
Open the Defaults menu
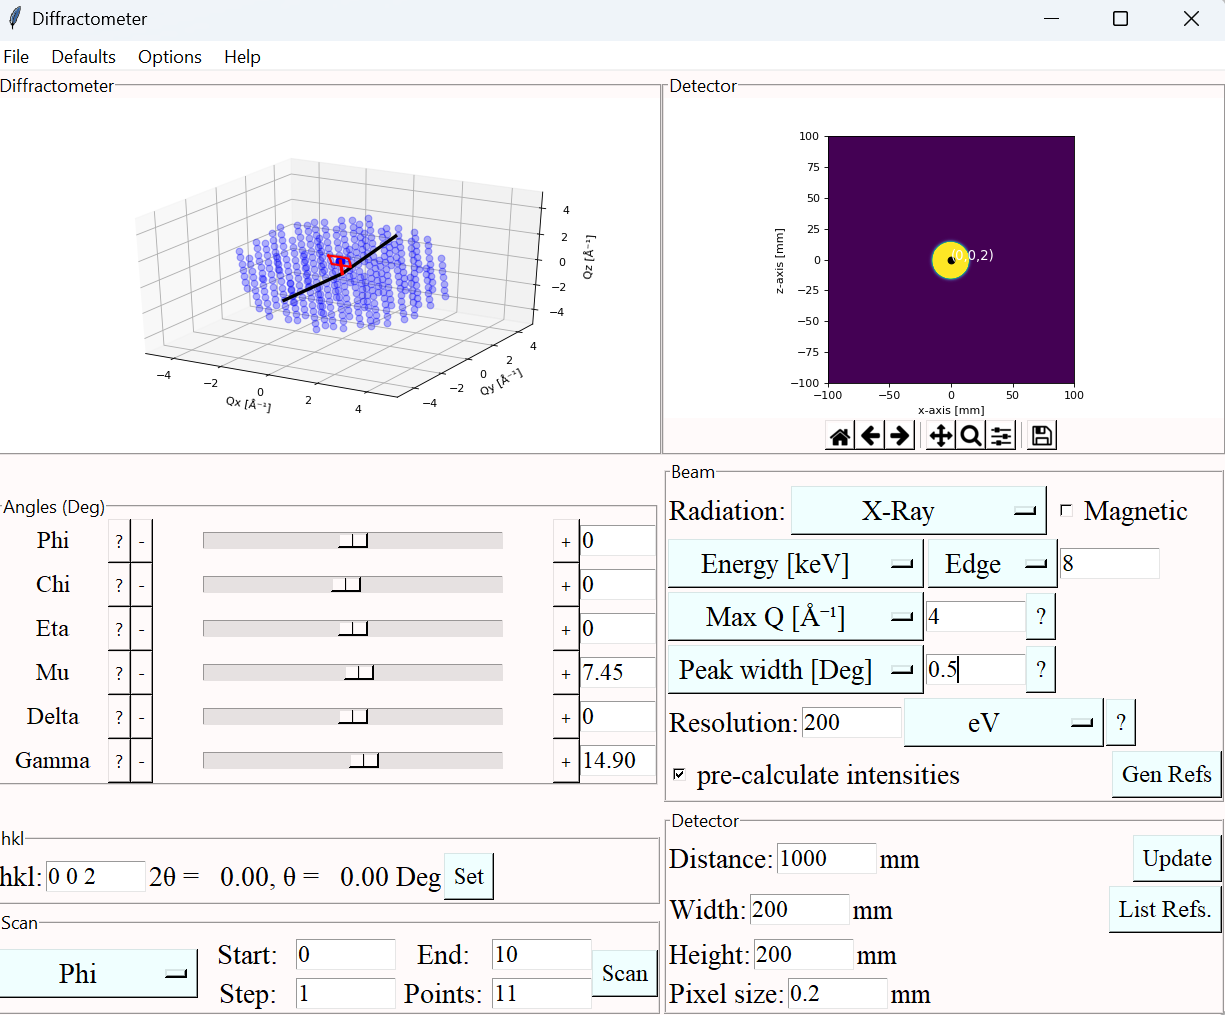pos(83,57)
